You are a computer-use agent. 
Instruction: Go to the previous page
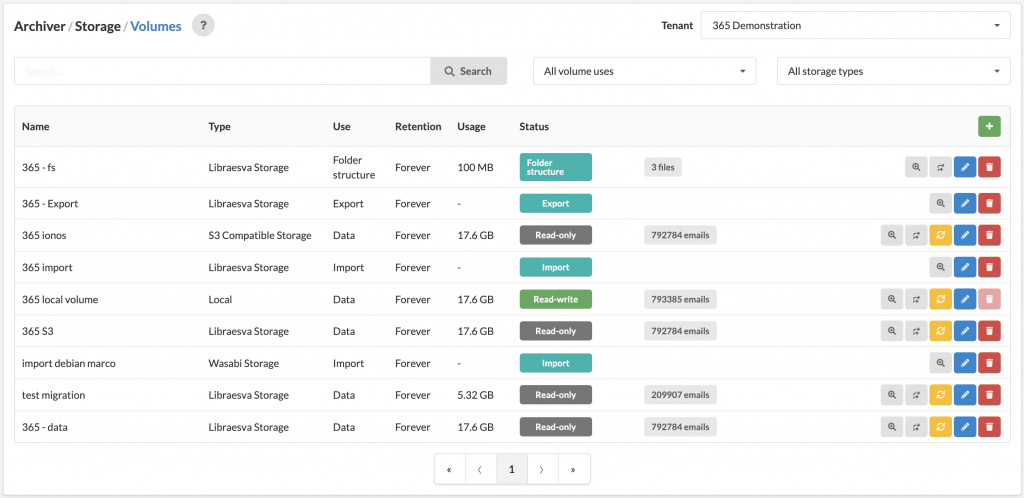481,469
